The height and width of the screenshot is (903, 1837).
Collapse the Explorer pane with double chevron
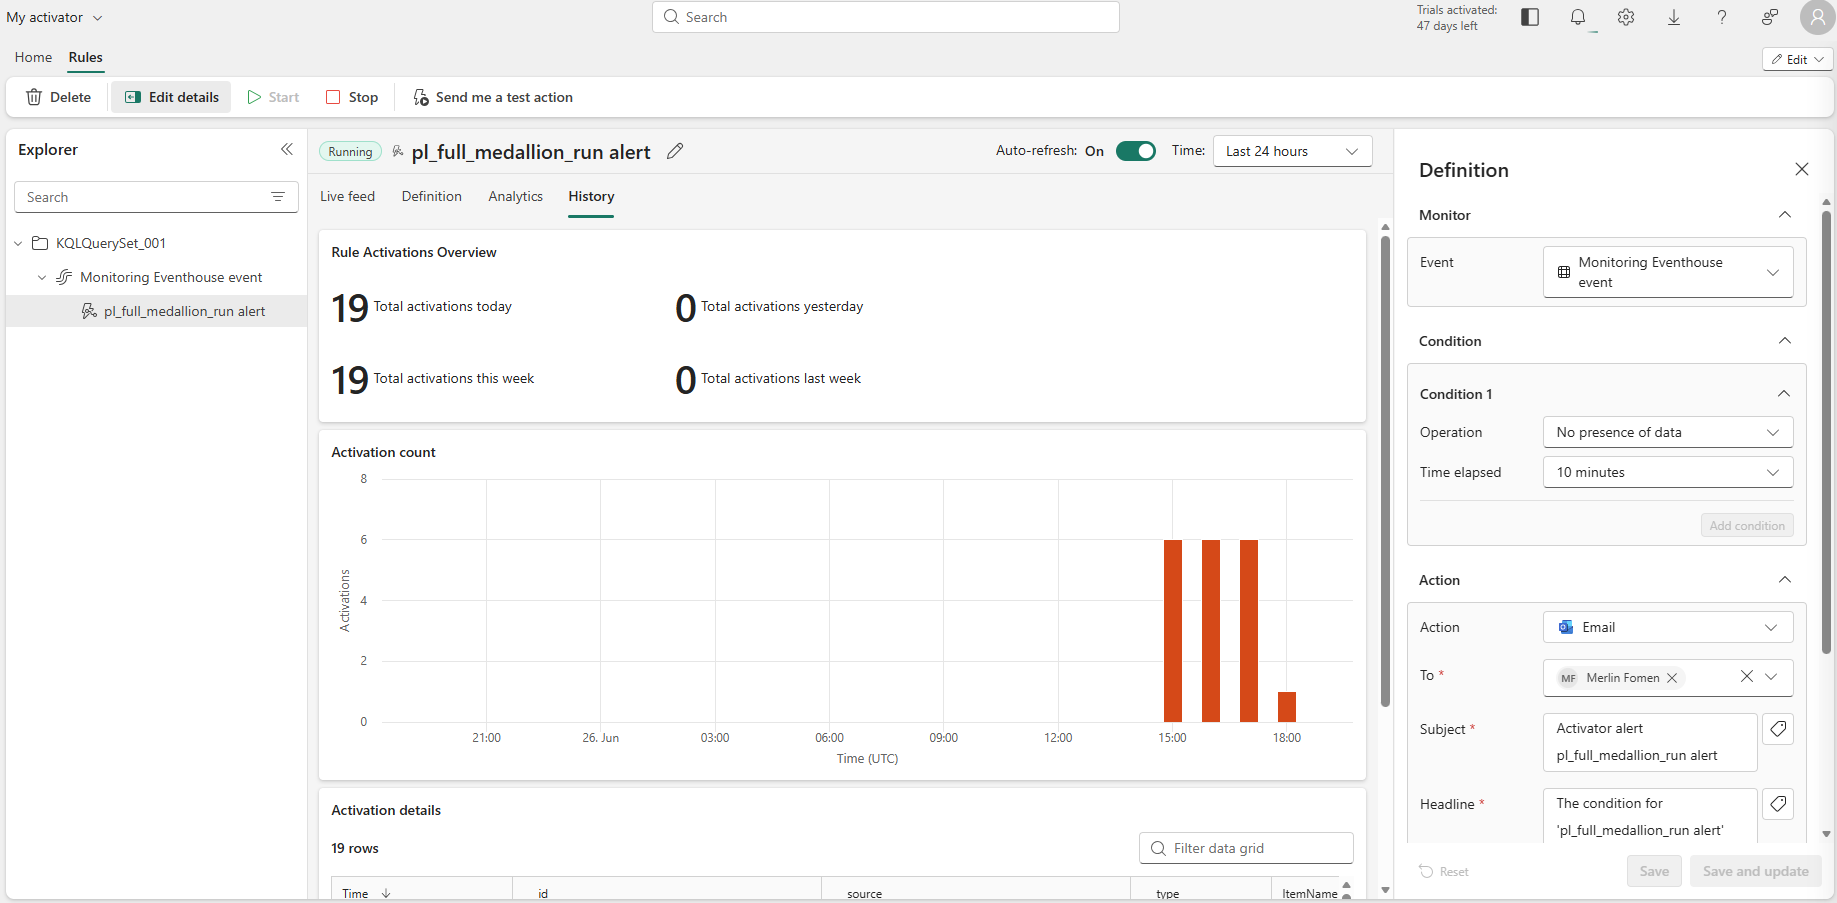[287, 150]
